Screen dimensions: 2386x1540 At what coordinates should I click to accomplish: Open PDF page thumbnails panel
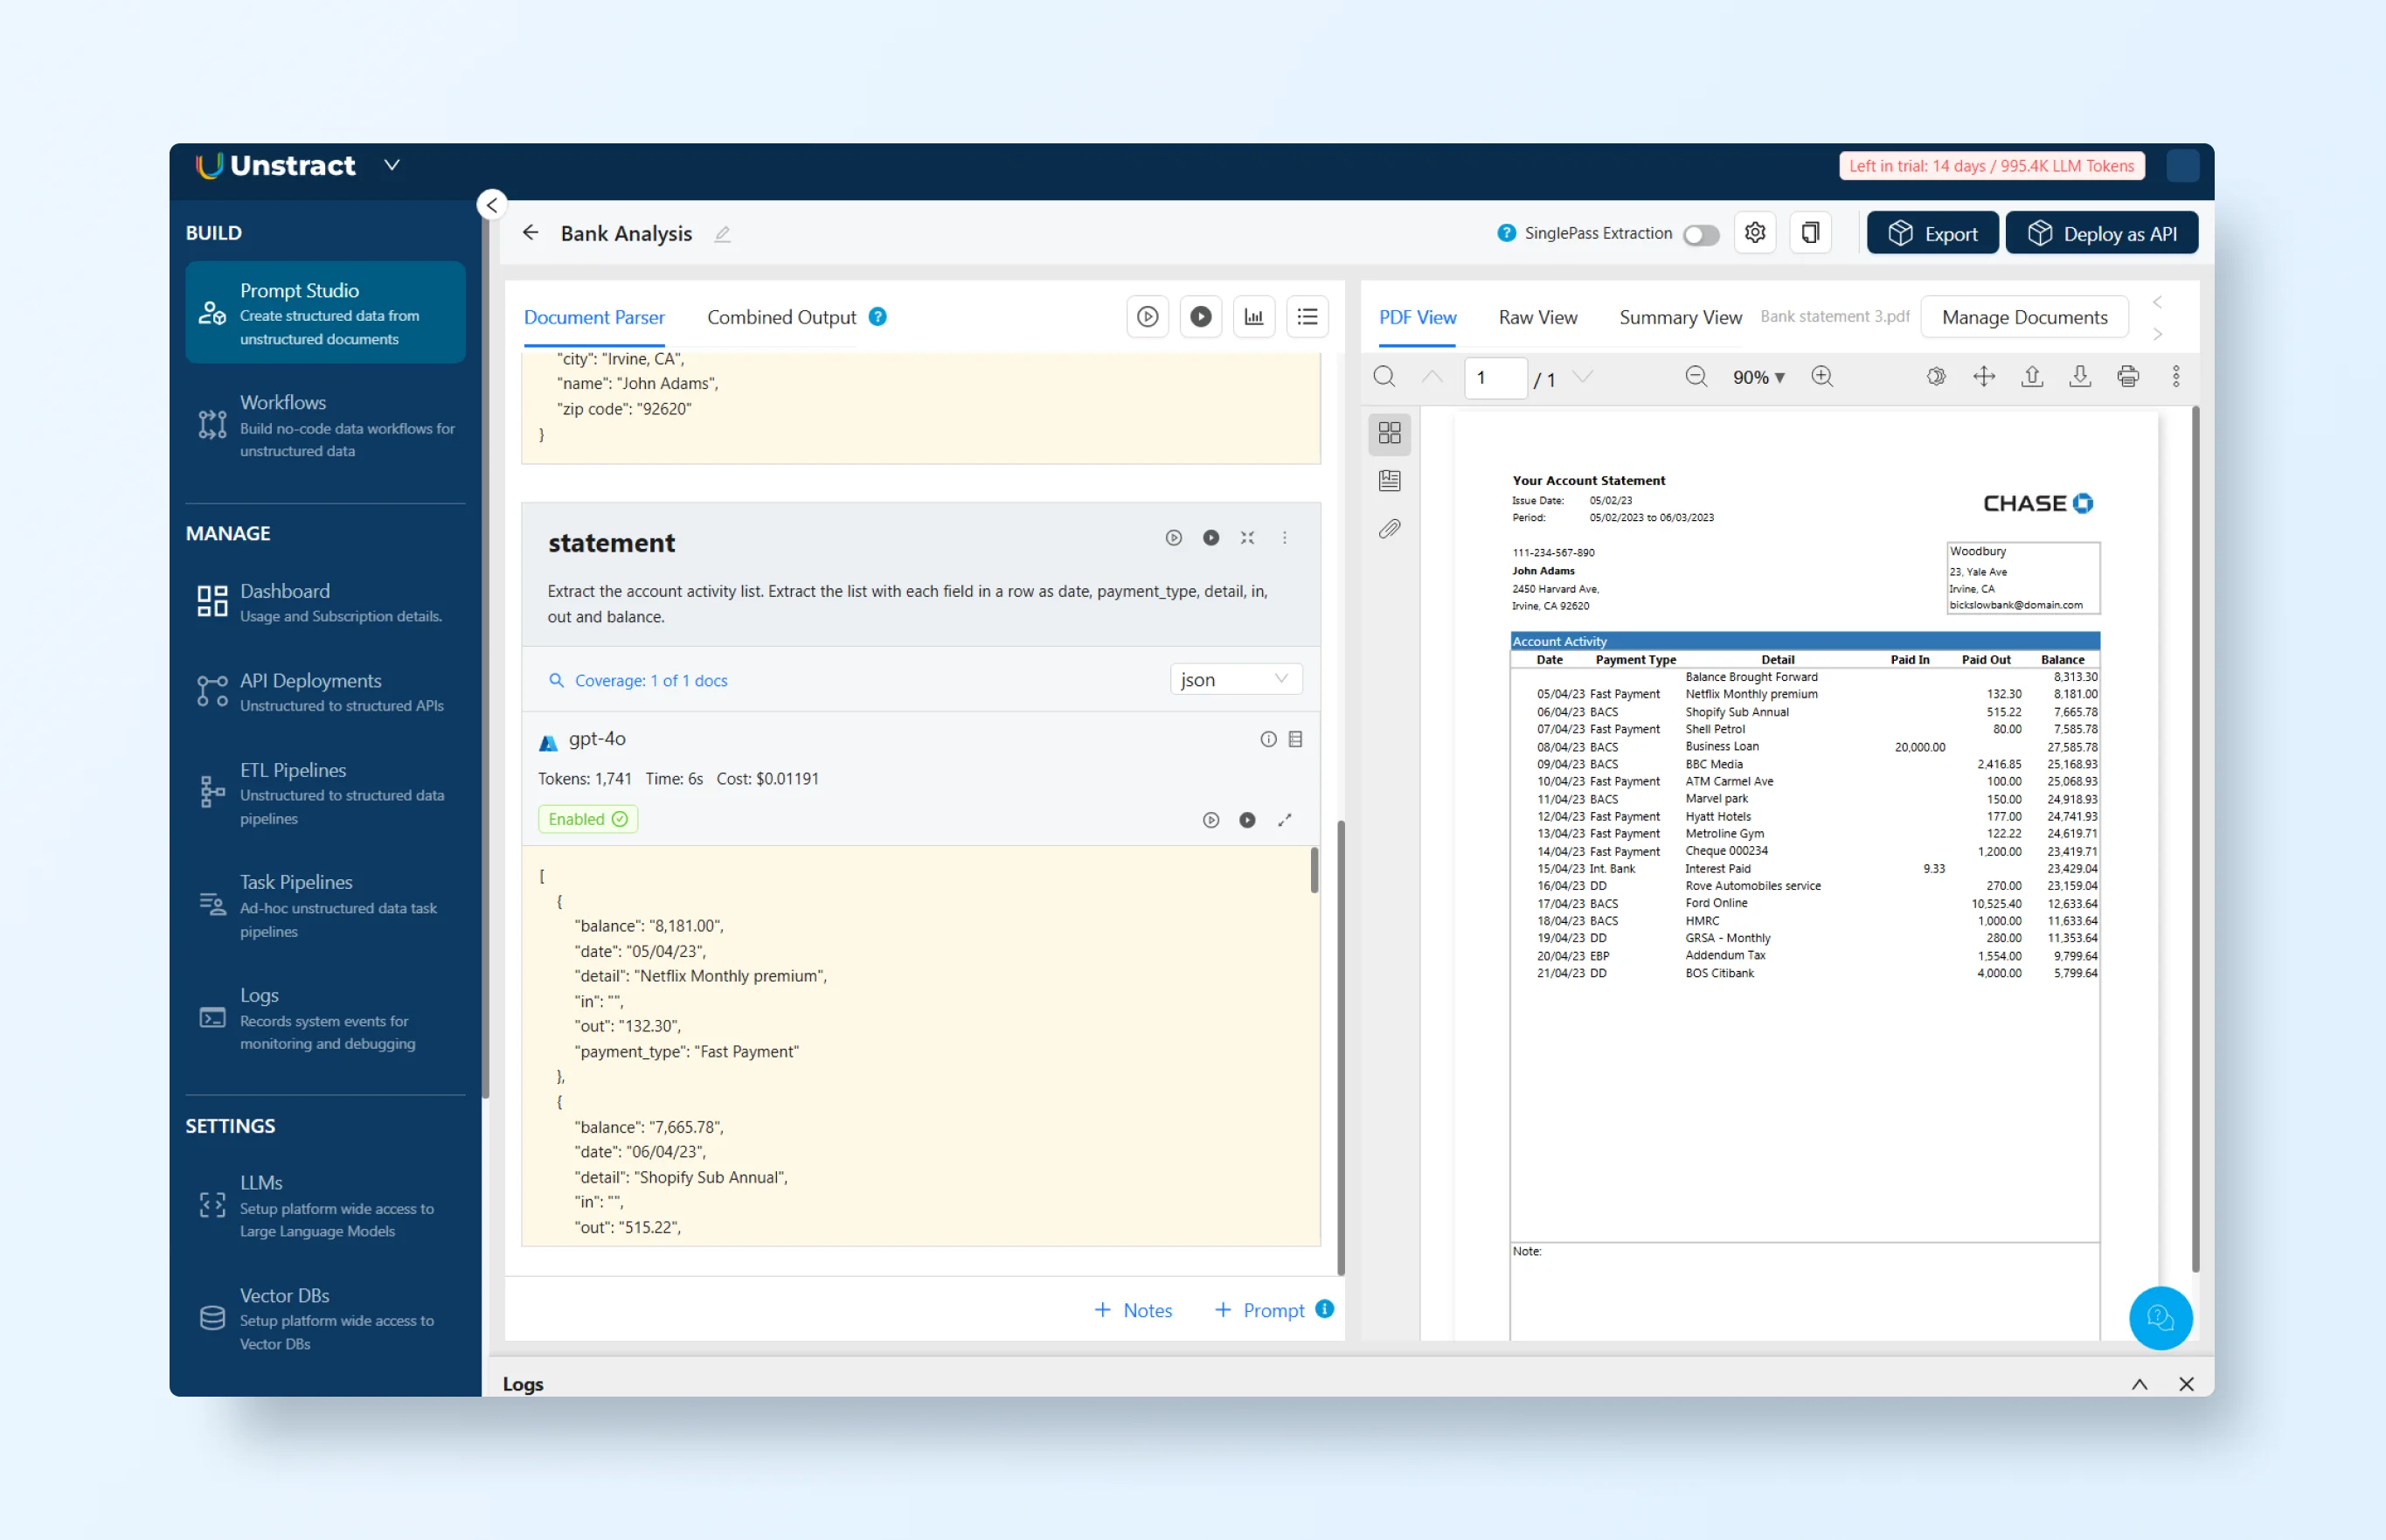1389,433
